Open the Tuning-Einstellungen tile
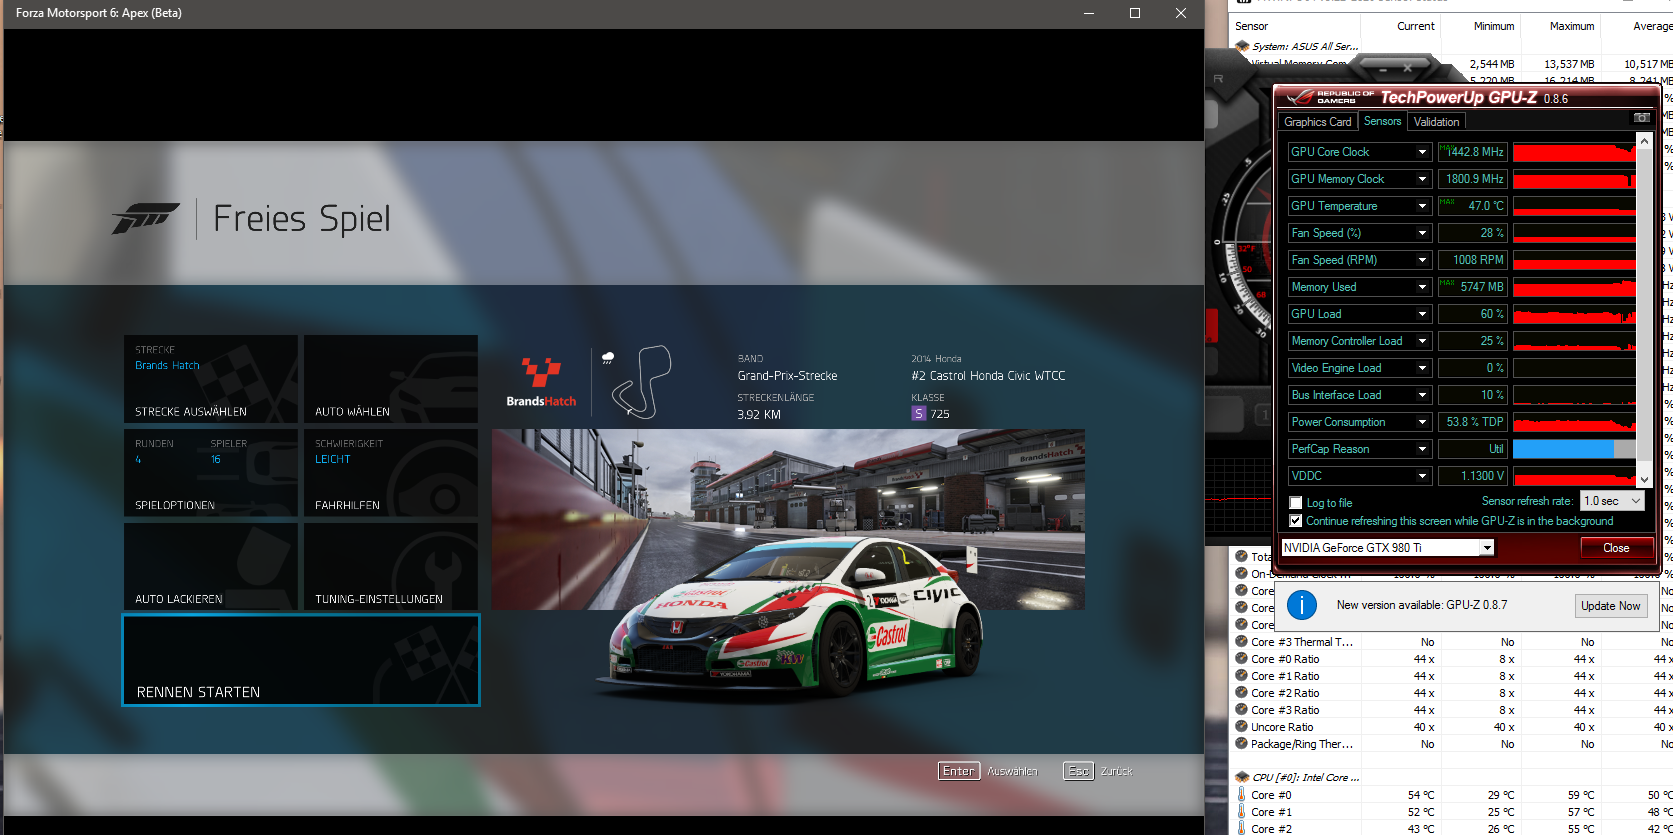 (x=391, y=567)
